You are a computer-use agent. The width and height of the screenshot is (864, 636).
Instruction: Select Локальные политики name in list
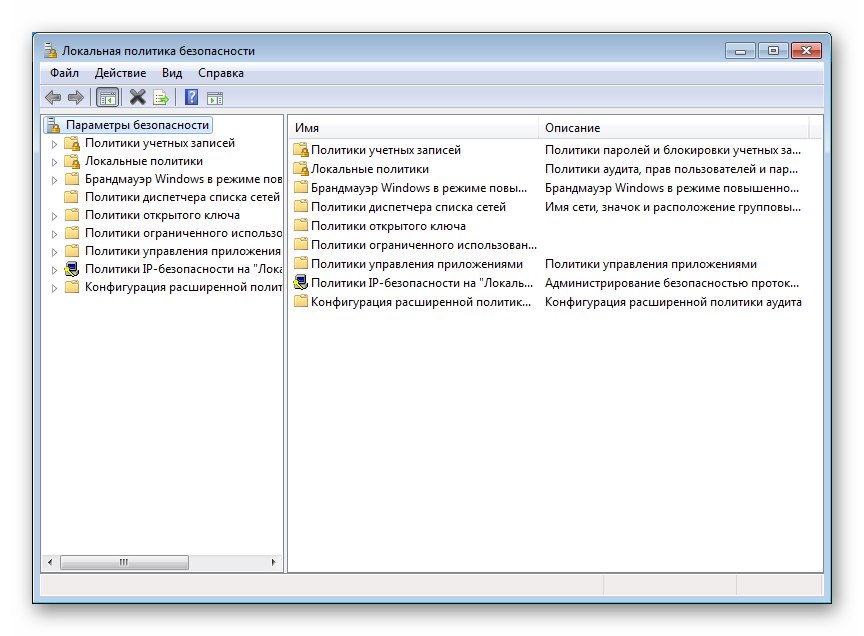click(370, 169)
